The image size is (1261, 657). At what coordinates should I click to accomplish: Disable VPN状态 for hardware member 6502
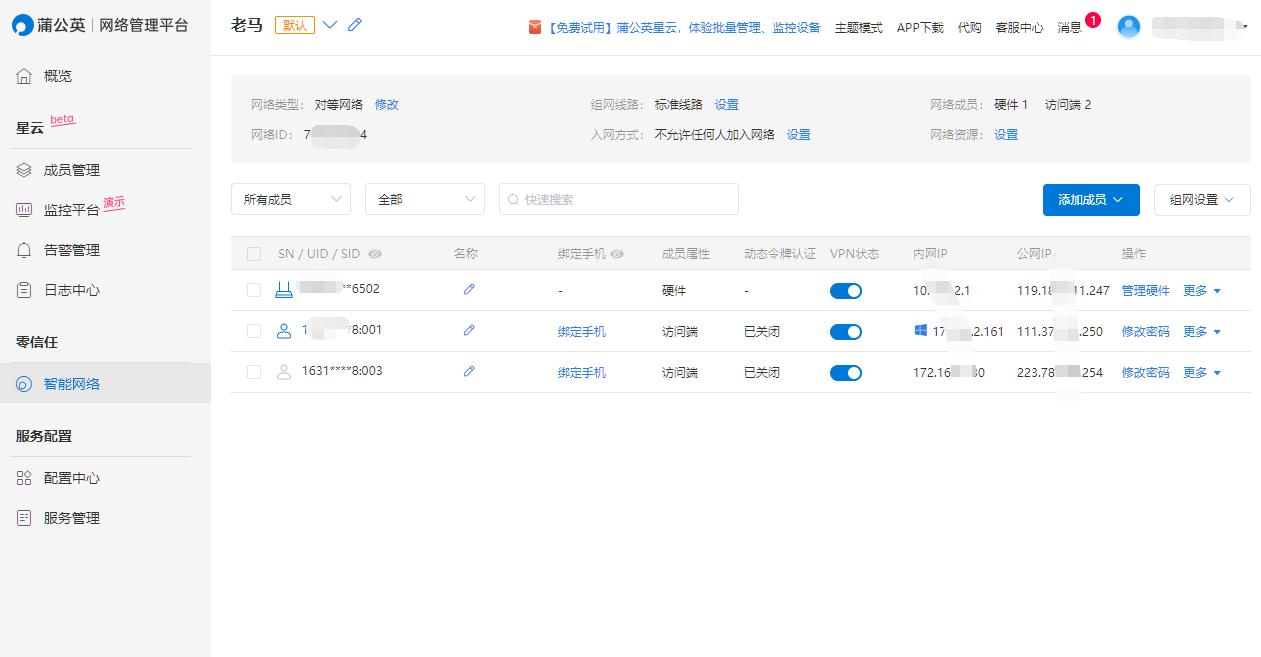click(x=845, y=290)
